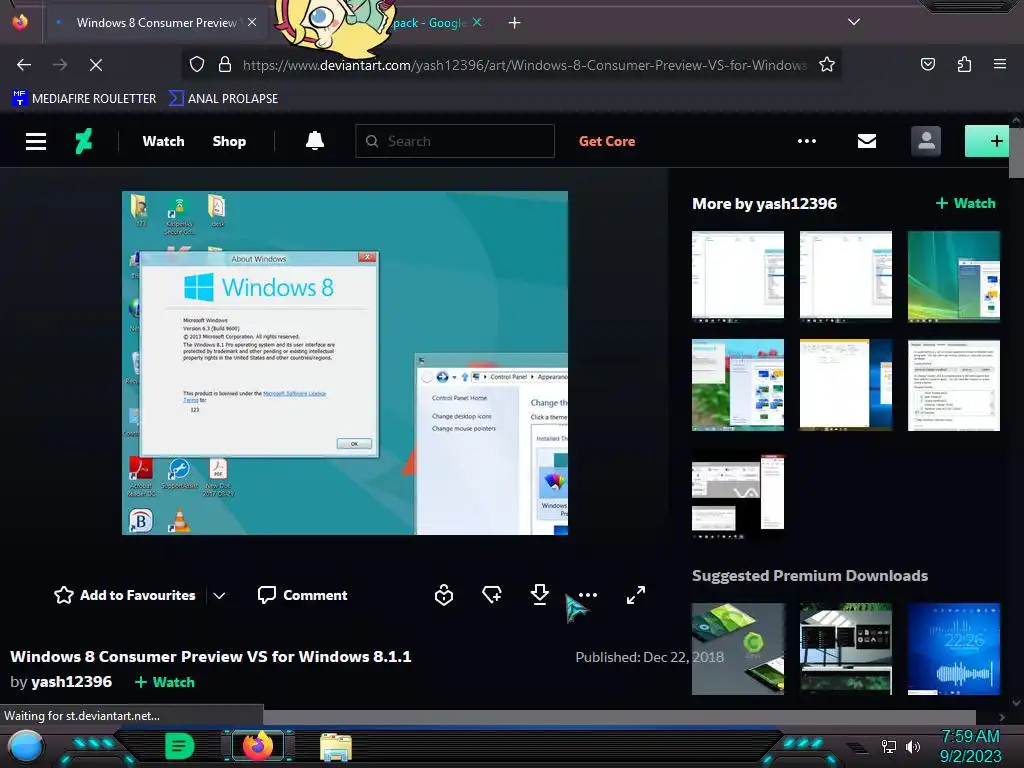Click the taskbar clock showing 7:59 AM
Screen dimensions: 1024x768
tap(970, 746)
